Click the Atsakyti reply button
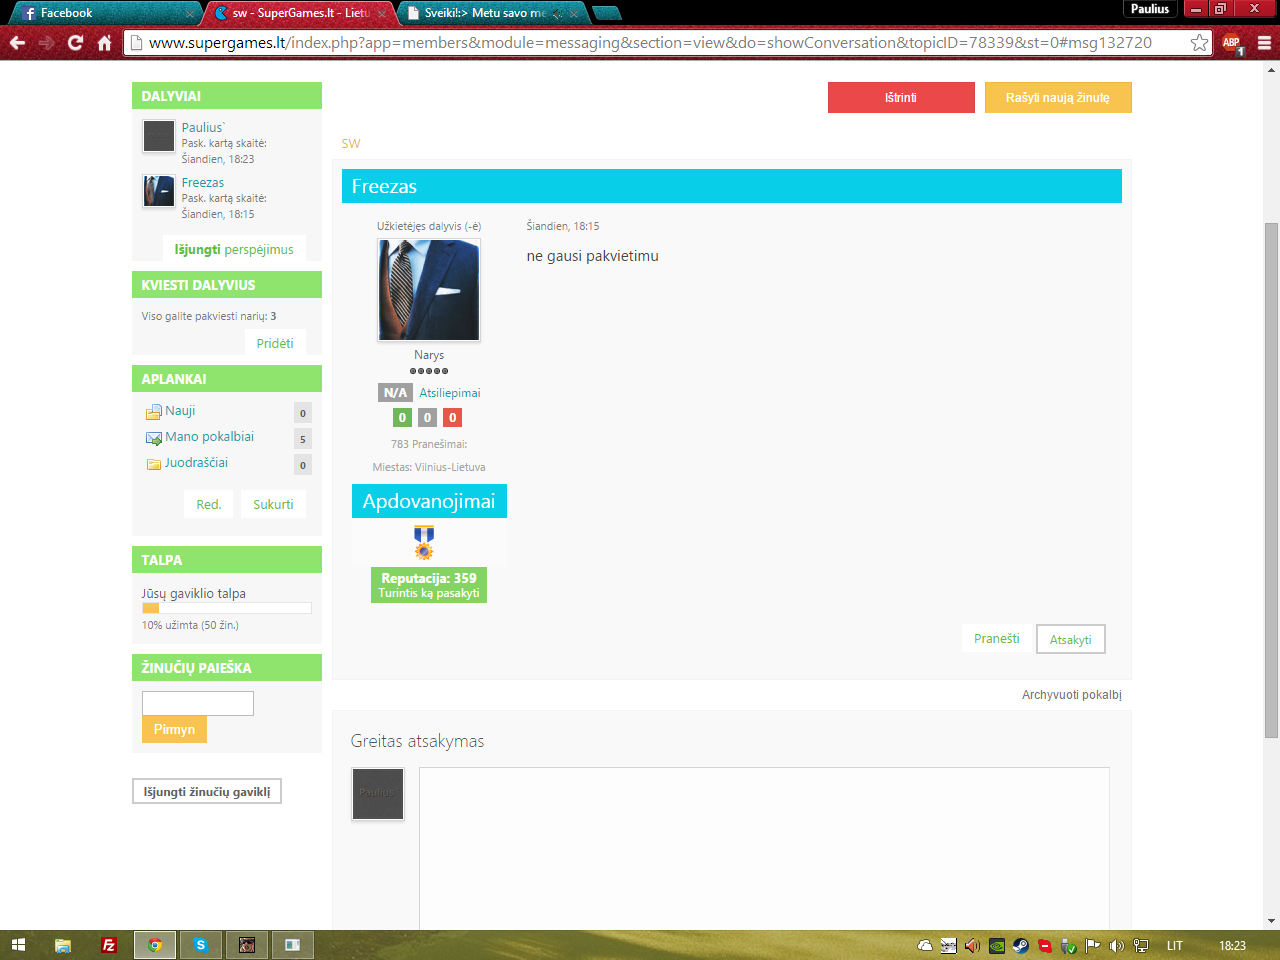1280x960 pixels. pos(1071,639)
